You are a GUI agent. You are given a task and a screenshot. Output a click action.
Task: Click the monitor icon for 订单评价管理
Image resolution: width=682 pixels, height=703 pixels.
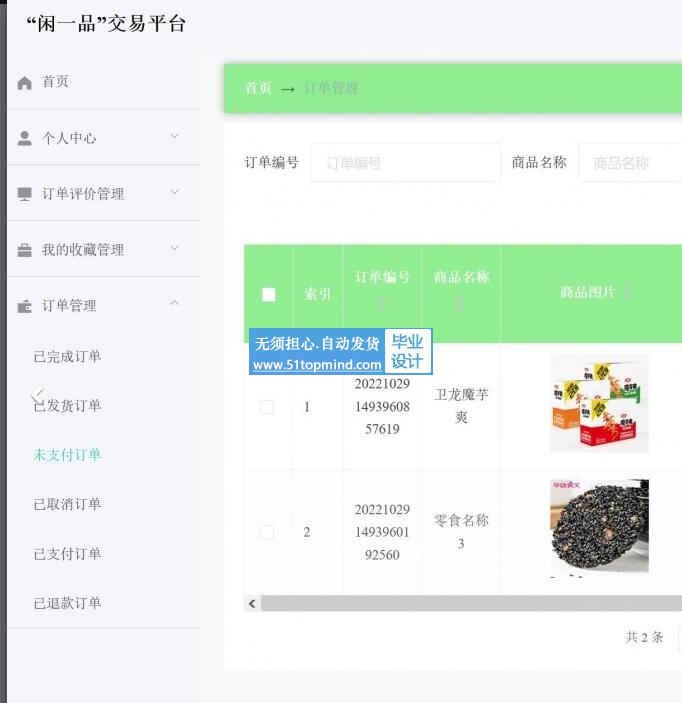tap(24, 194)
